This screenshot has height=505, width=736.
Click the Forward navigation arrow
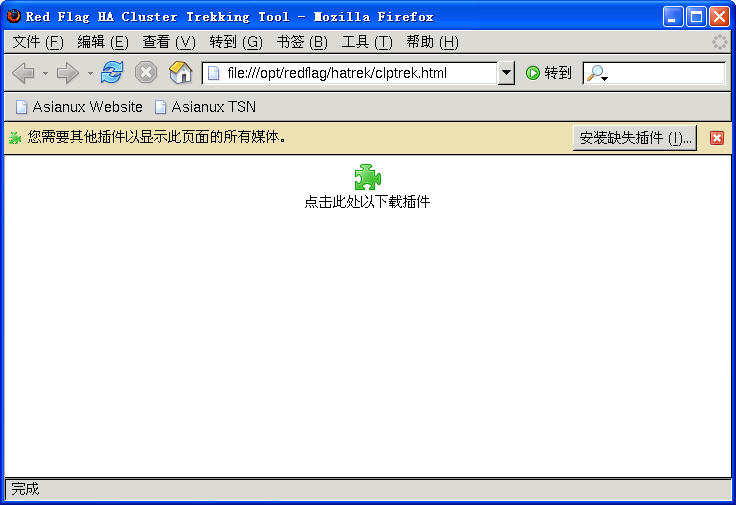67,73
